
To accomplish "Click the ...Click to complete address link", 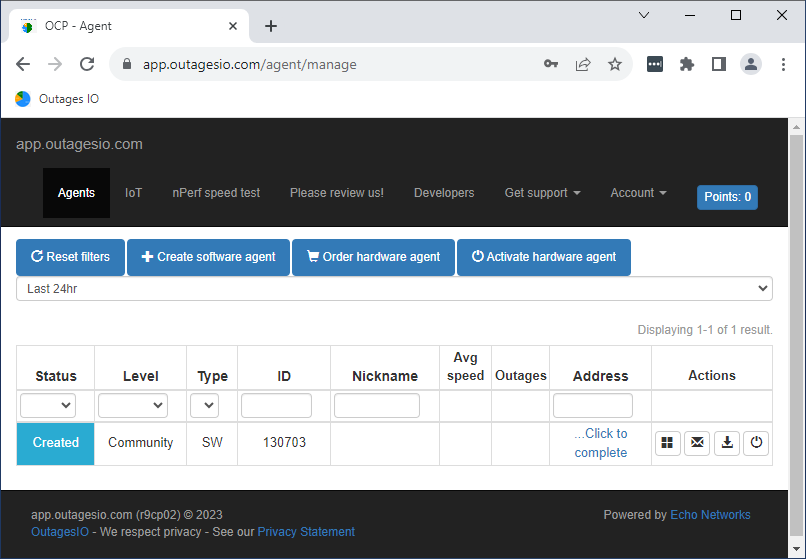I will (600, 443).
